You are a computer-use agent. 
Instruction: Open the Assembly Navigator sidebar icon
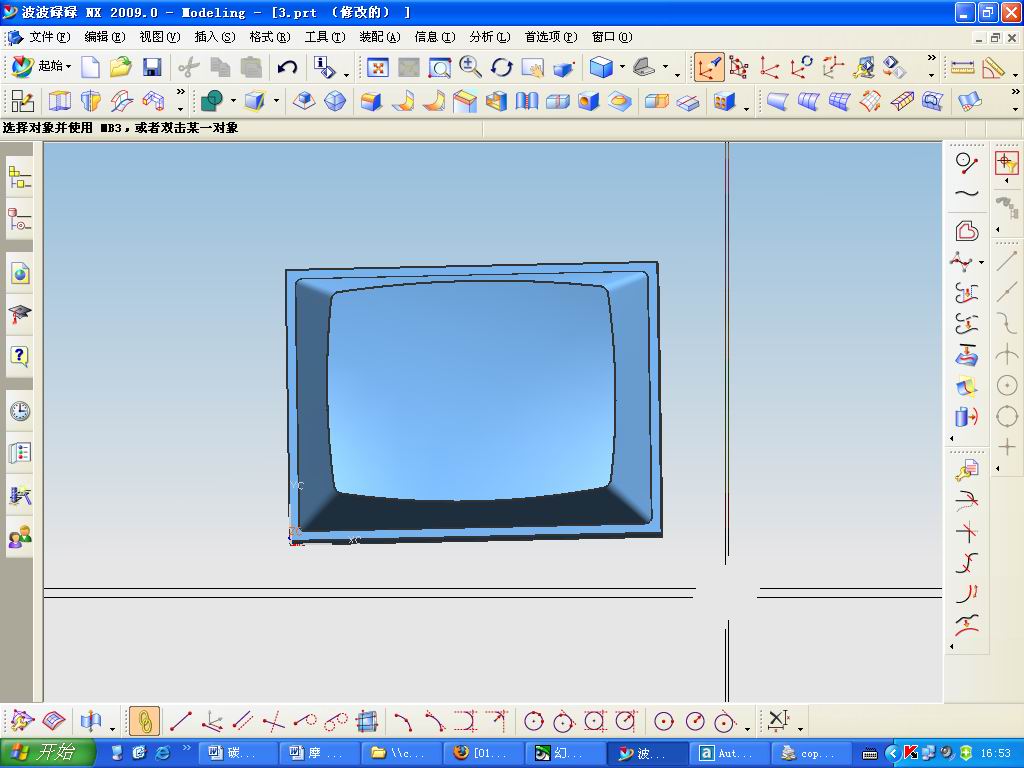click(x=20, y=177)
